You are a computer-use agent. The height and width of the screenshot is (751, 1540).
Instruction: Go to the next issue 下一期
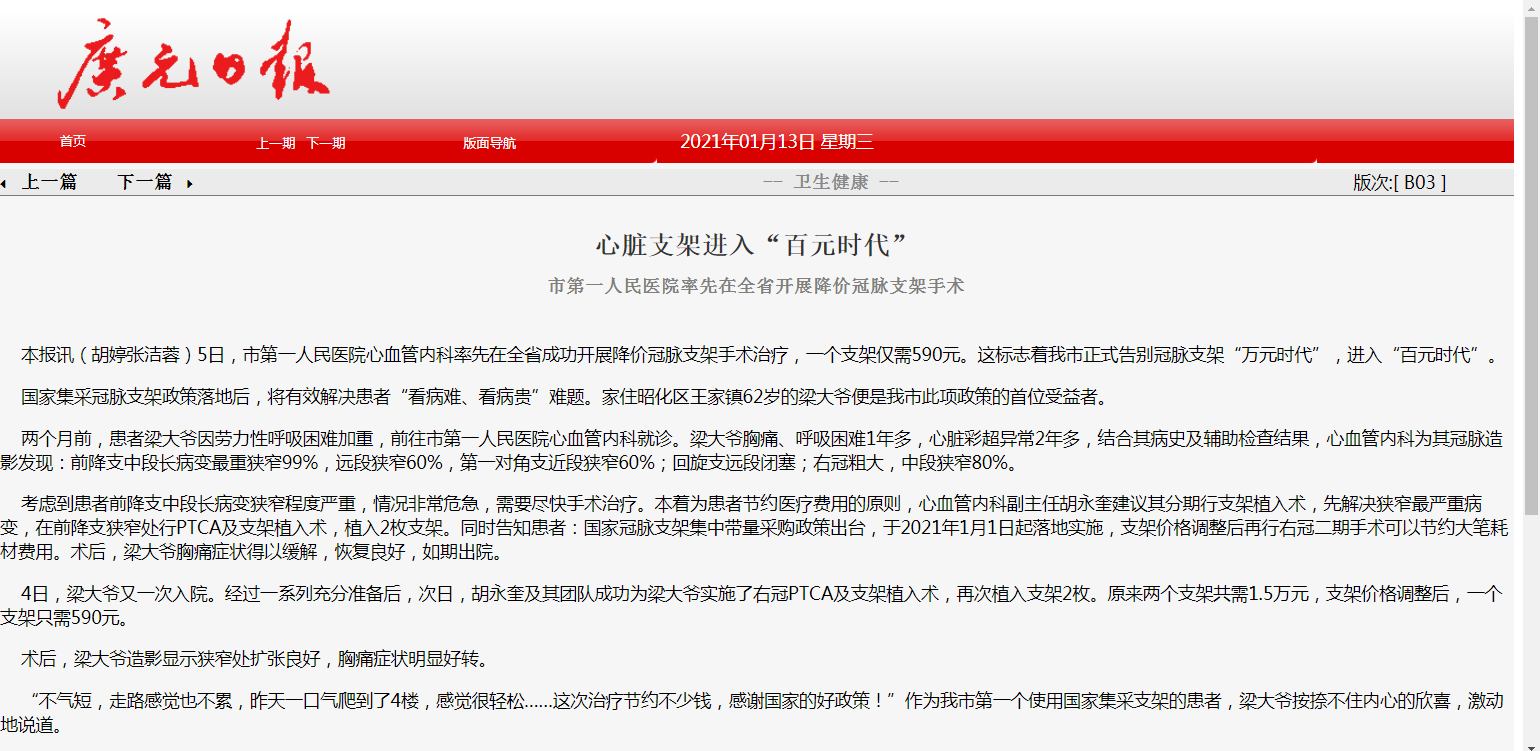coord(325,143)
